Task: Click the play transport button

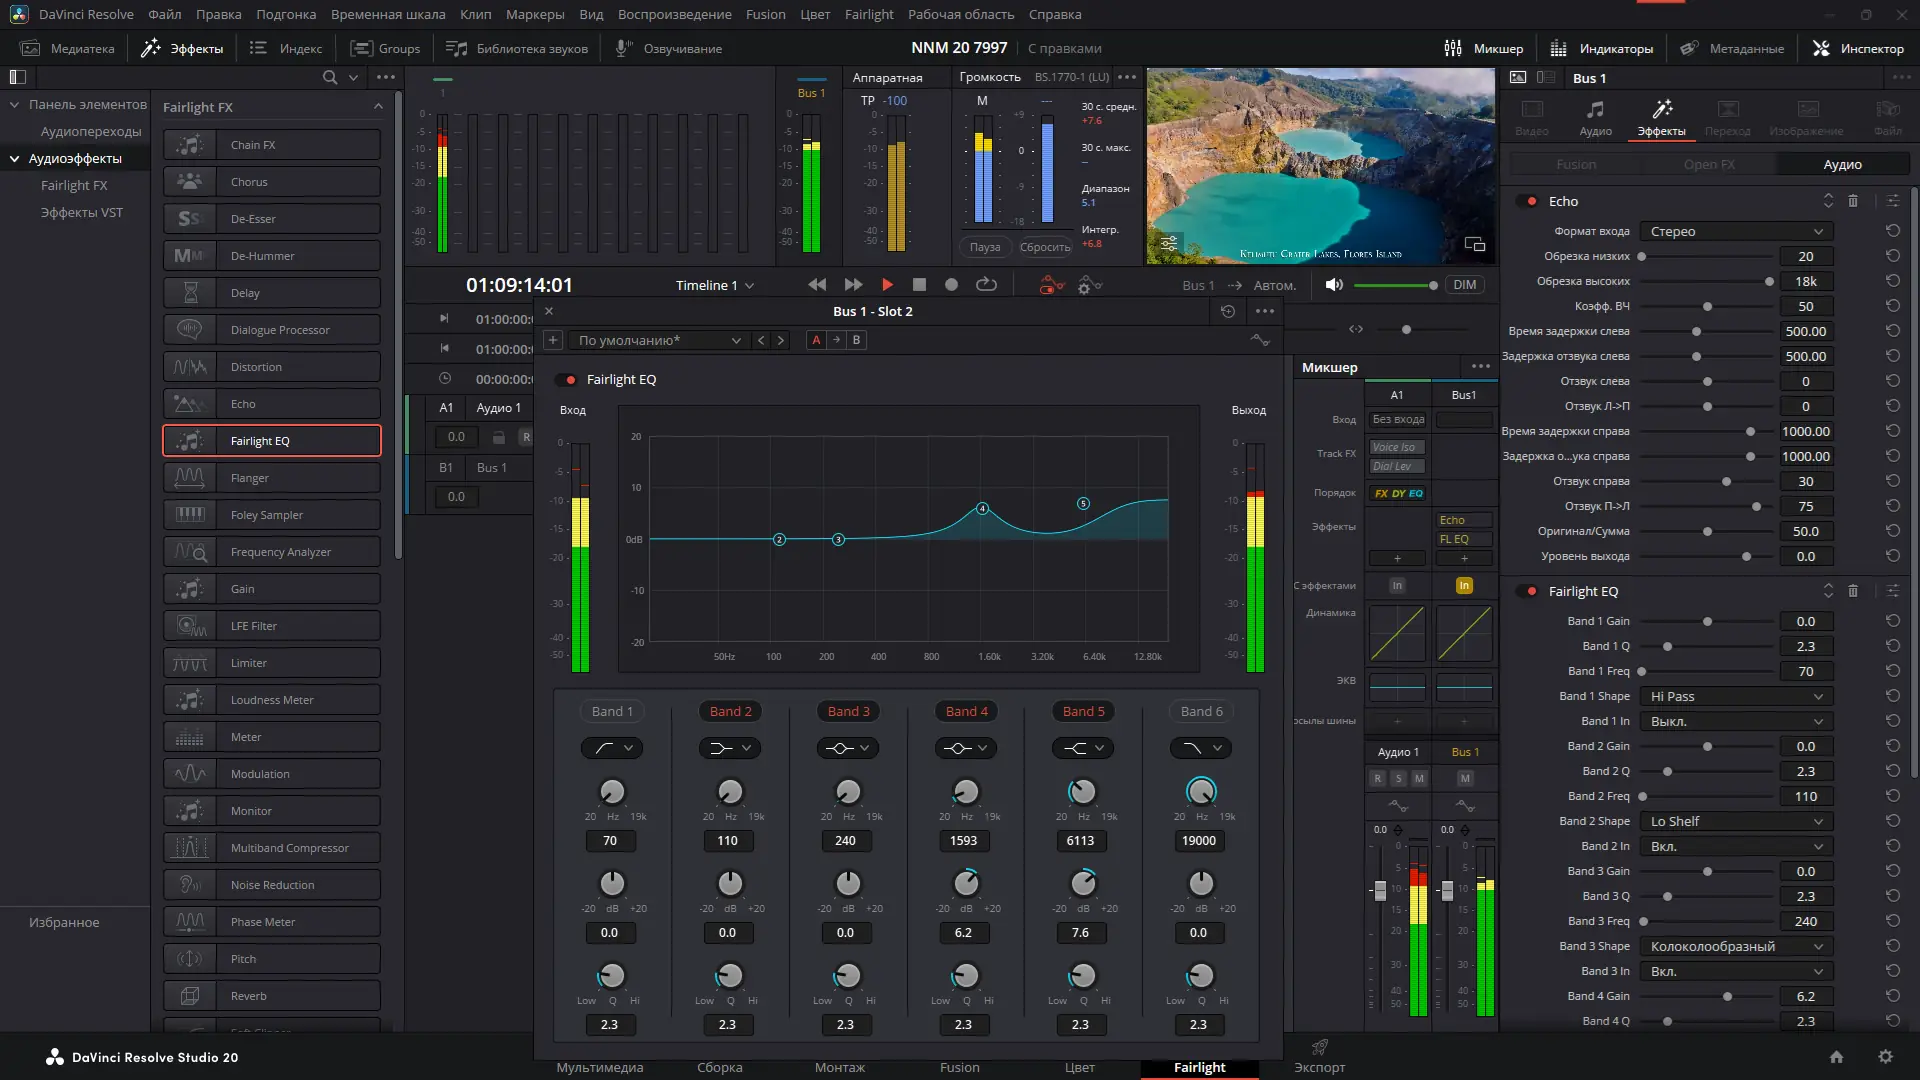Action: coord(889,285)
